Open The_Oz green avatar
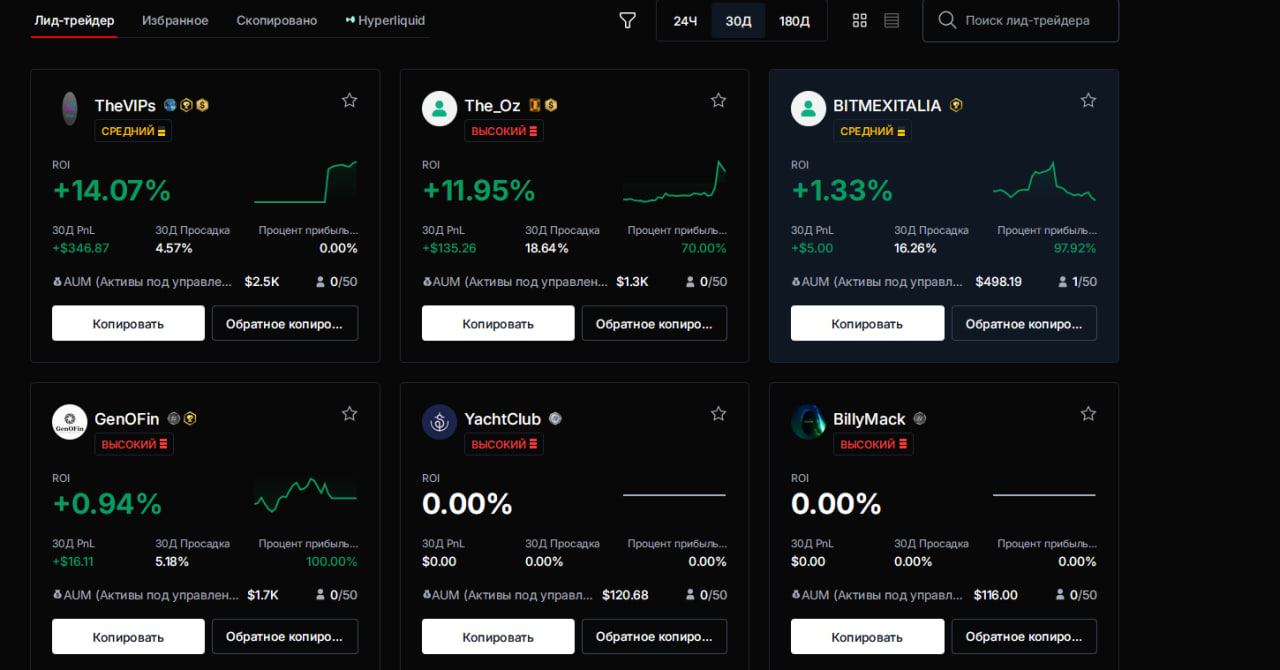This screenshot has height=670, width=1280. point(439,108)
